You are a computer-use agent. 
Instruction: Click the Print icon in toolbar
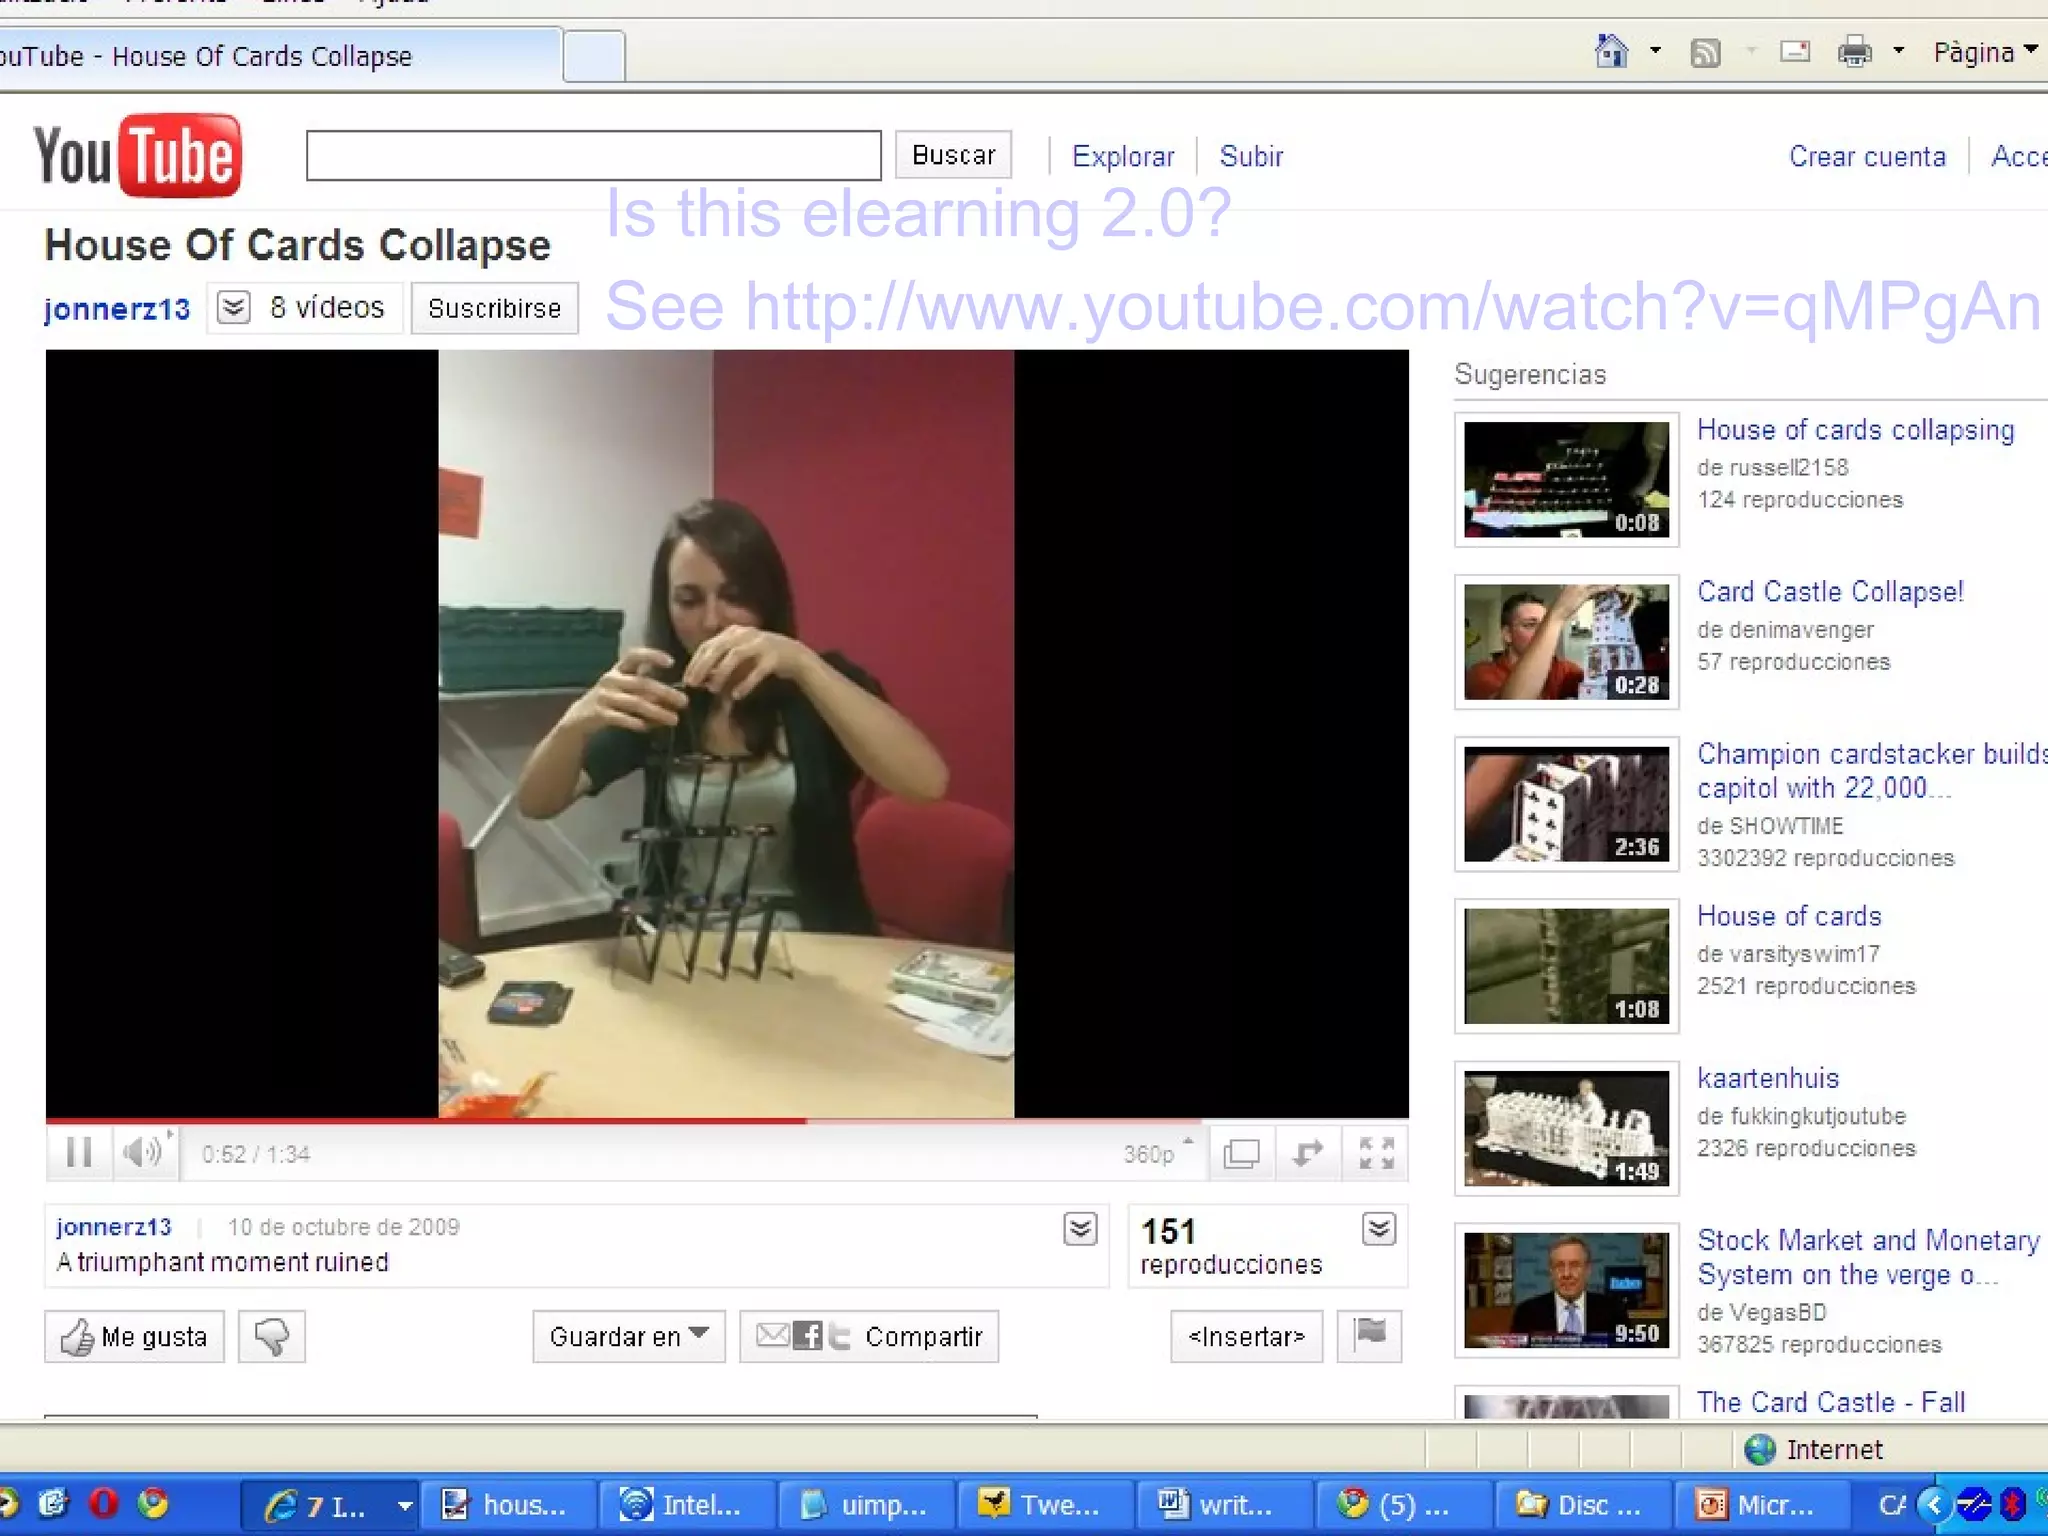click(1854, 52)
